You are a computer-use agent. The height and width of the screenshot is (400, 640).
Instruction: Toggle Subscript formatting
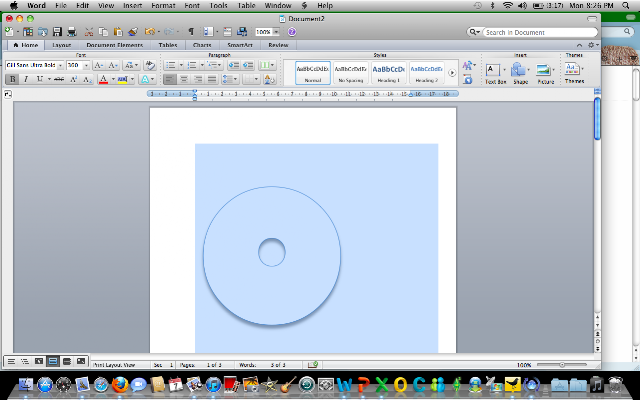point(87,79)
